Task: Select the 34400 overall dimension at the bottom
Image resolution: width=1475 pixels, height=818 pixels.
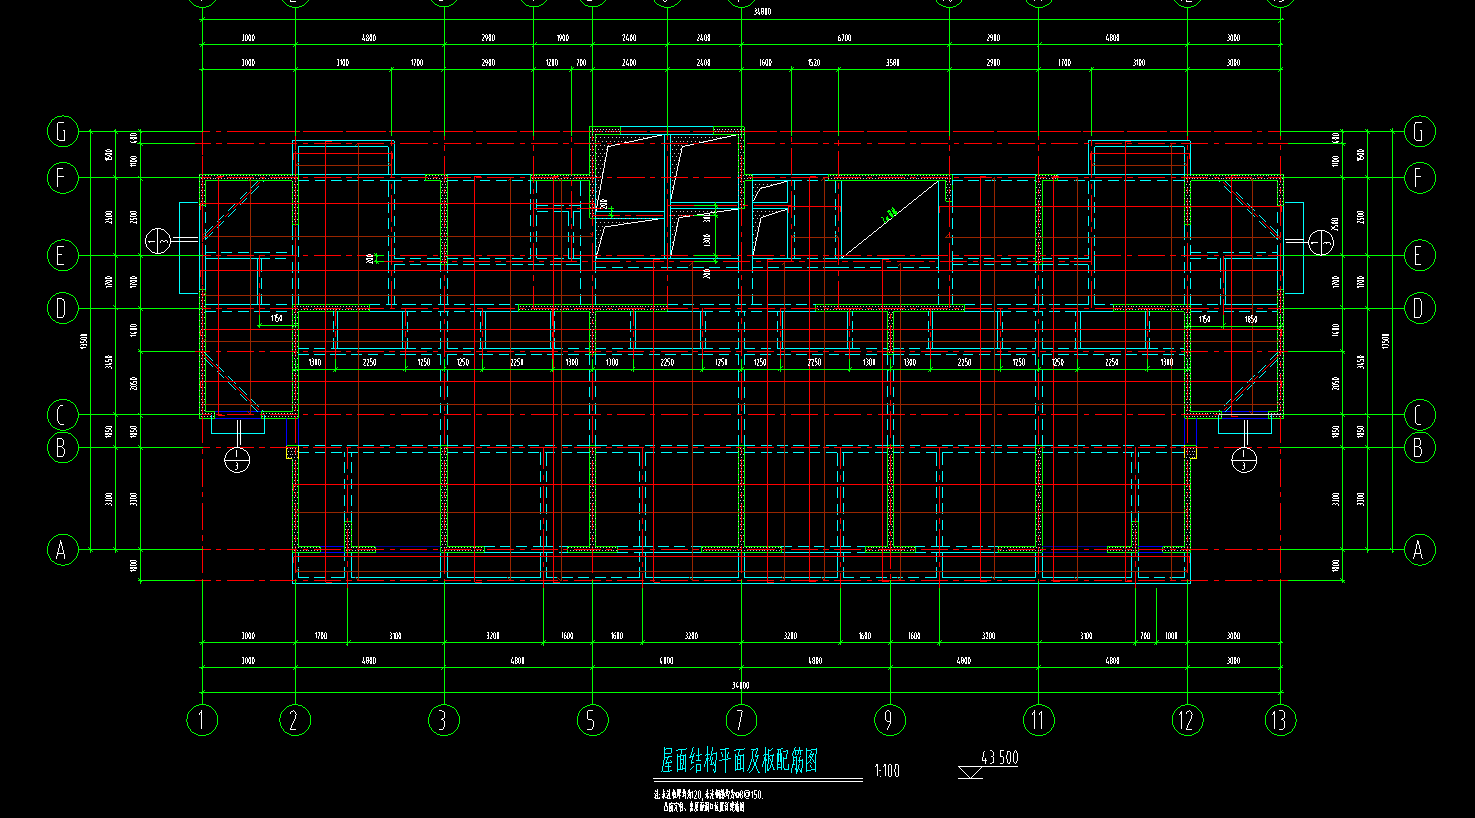Action: pyautogui.click(x=740, y=686)
